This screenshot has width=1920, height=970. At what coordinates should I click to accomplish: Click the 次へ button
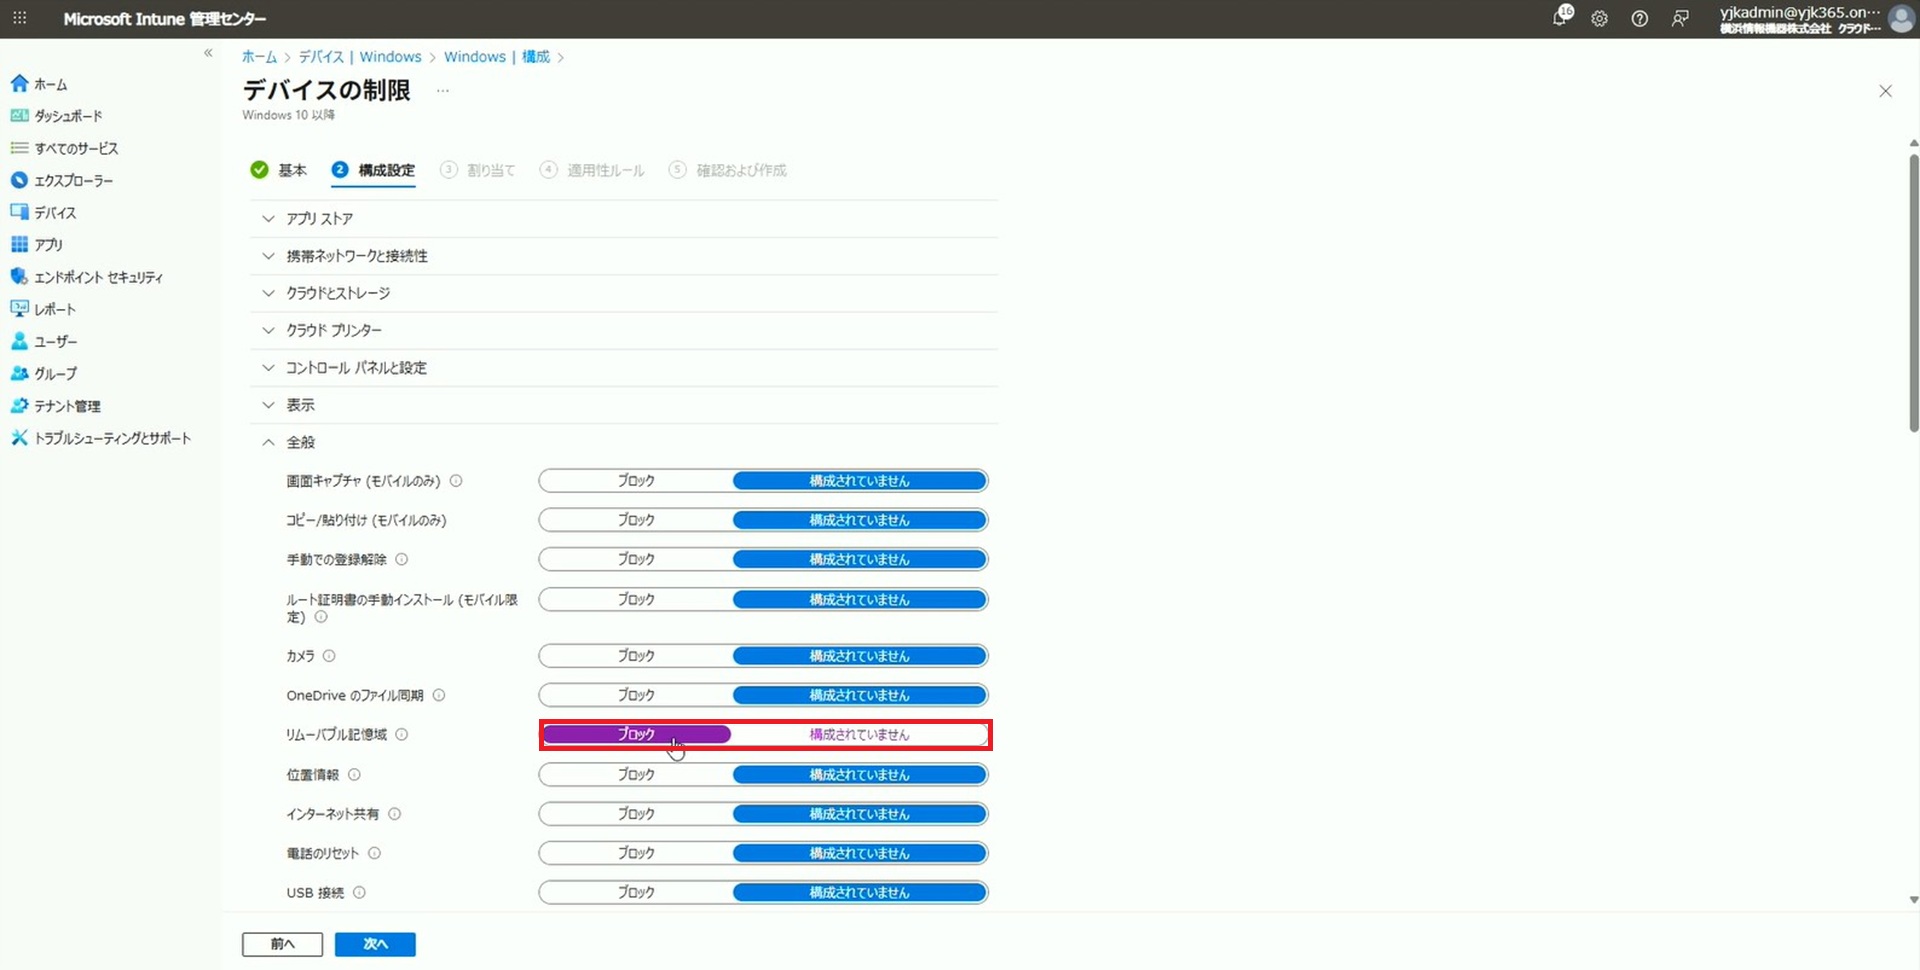point(375,944)
